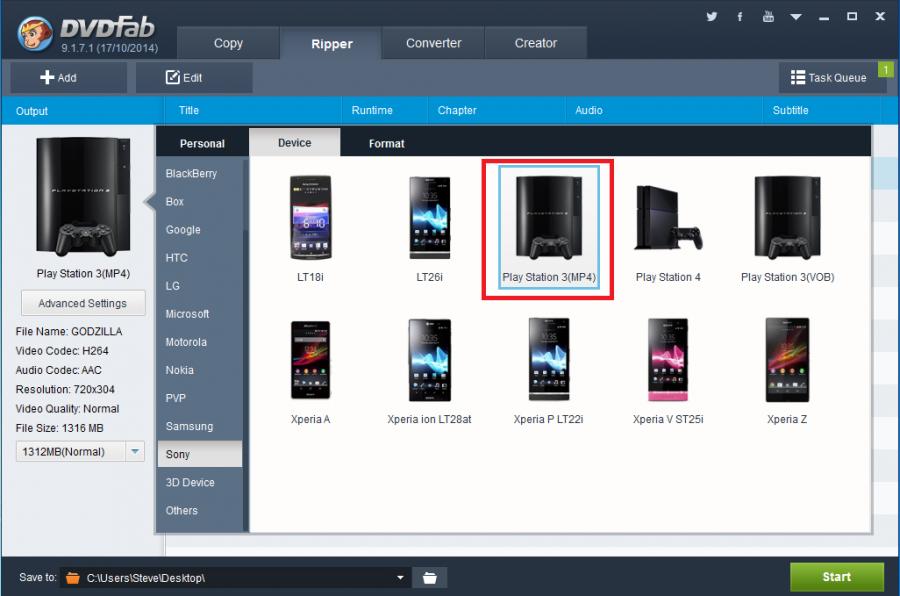The height and width of the screenshot is (596, 900).
Task: Open the title bar dropdown arrow menu
Action: click(796, 17)
